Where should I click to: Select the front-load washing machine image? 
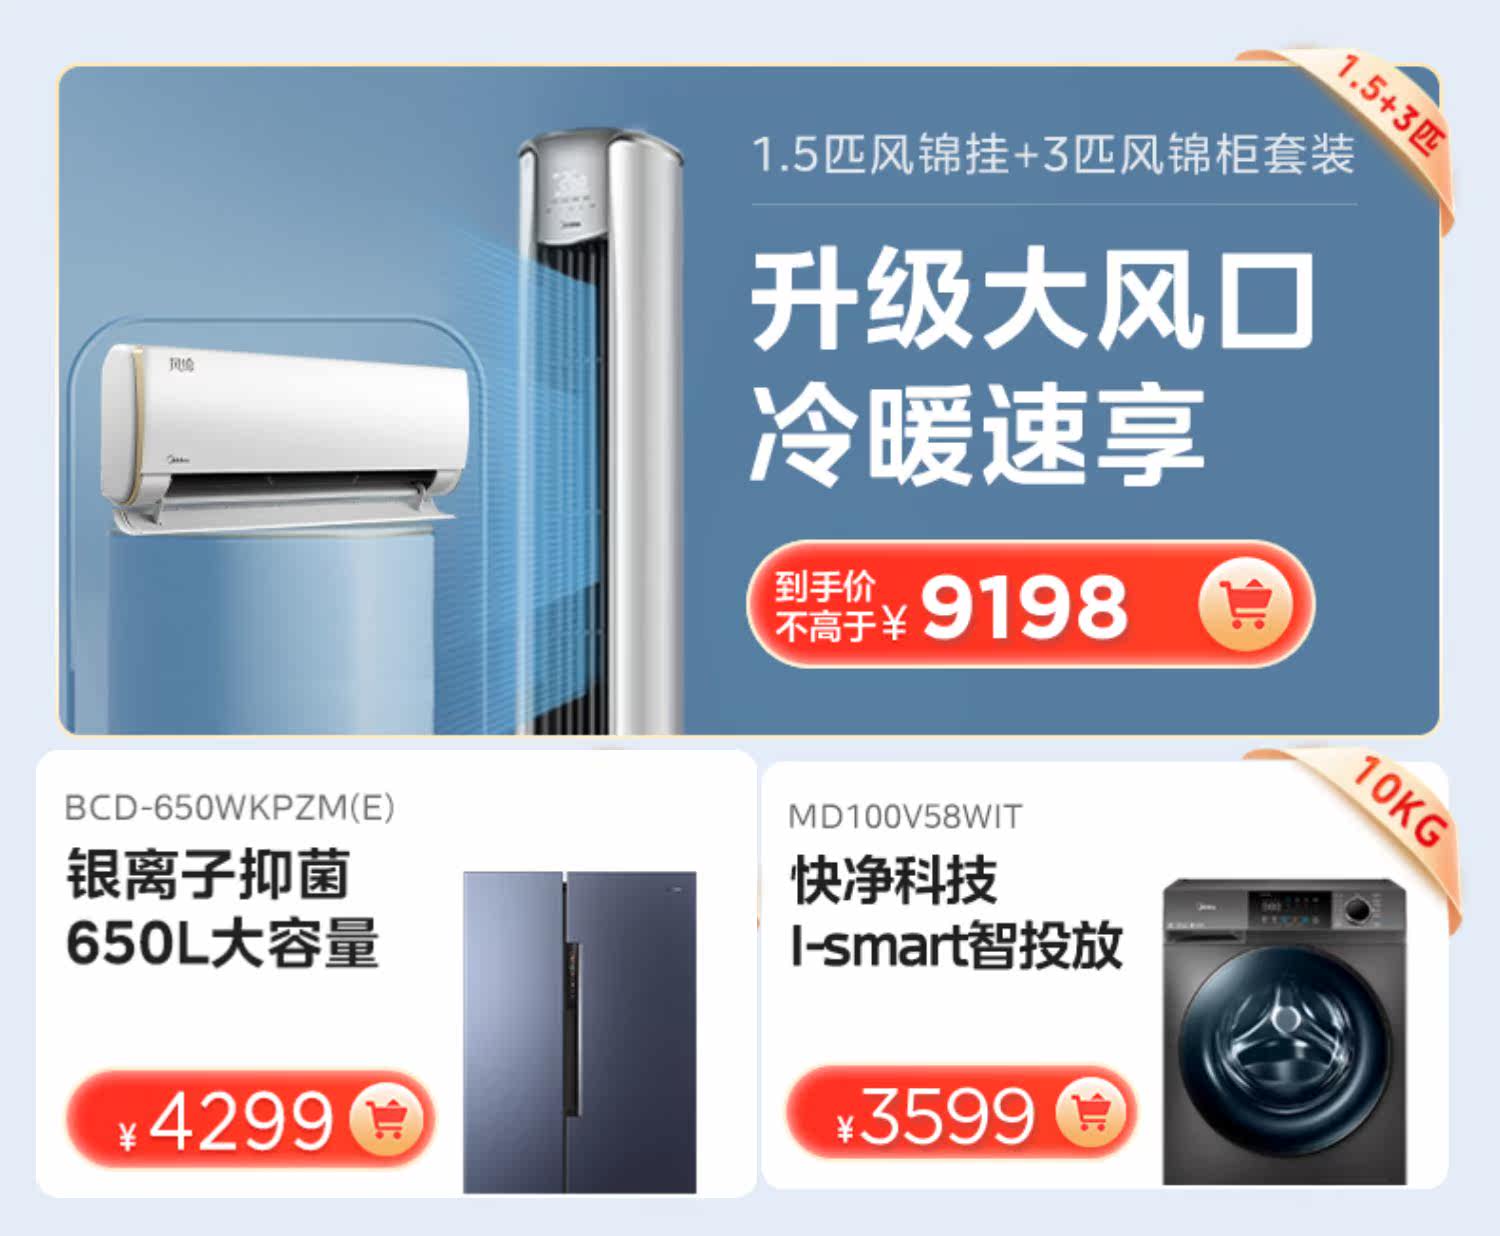coord(1284,1031)
